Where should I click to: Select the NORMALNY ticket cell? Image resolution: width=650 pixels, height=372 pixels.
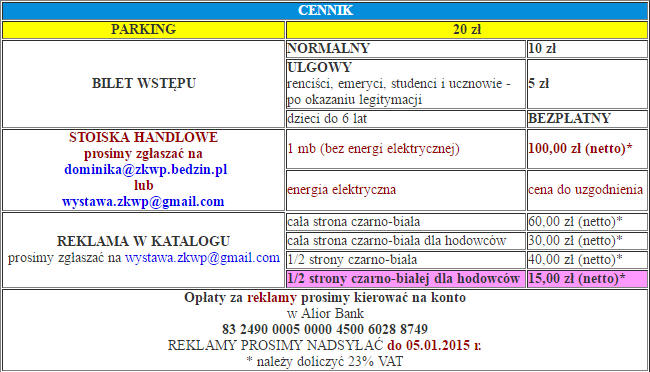pos(405,49)
